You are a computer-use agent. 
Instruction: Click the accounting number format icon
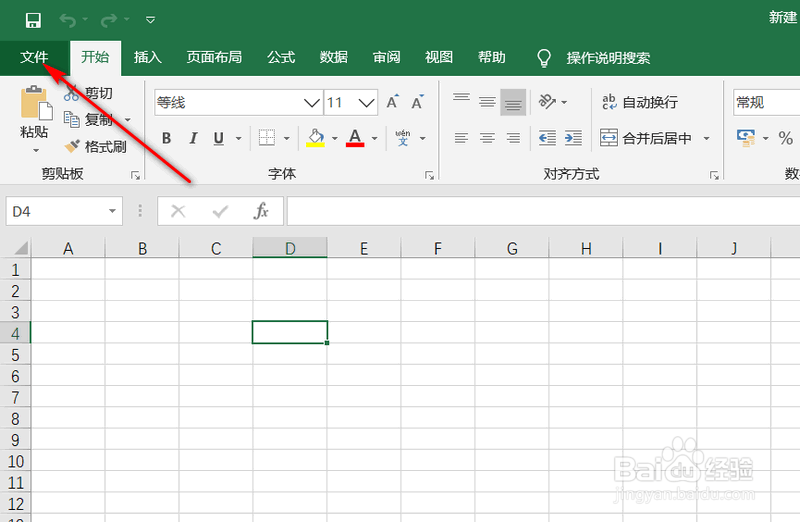746,138
